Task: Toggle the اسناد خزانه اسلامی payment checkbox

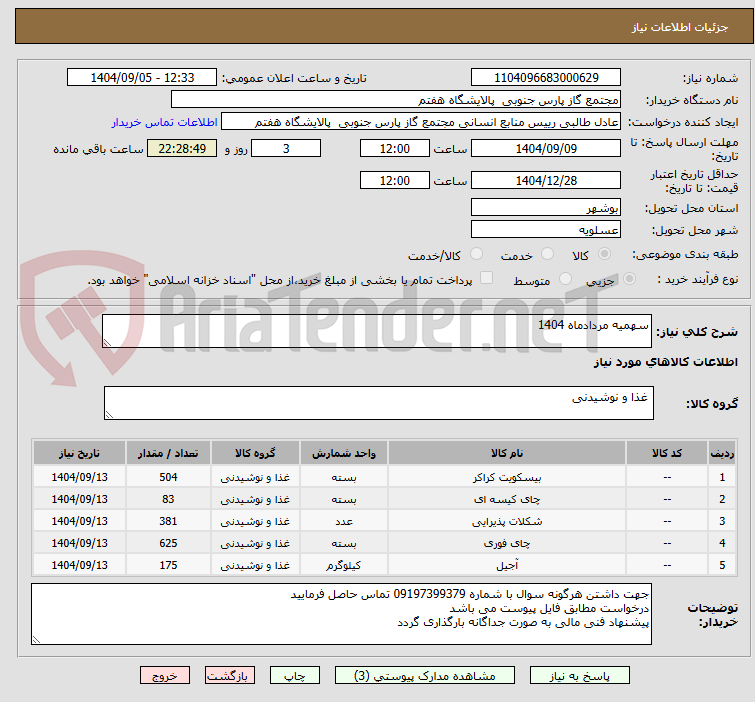Action: (x=487, y=278)
